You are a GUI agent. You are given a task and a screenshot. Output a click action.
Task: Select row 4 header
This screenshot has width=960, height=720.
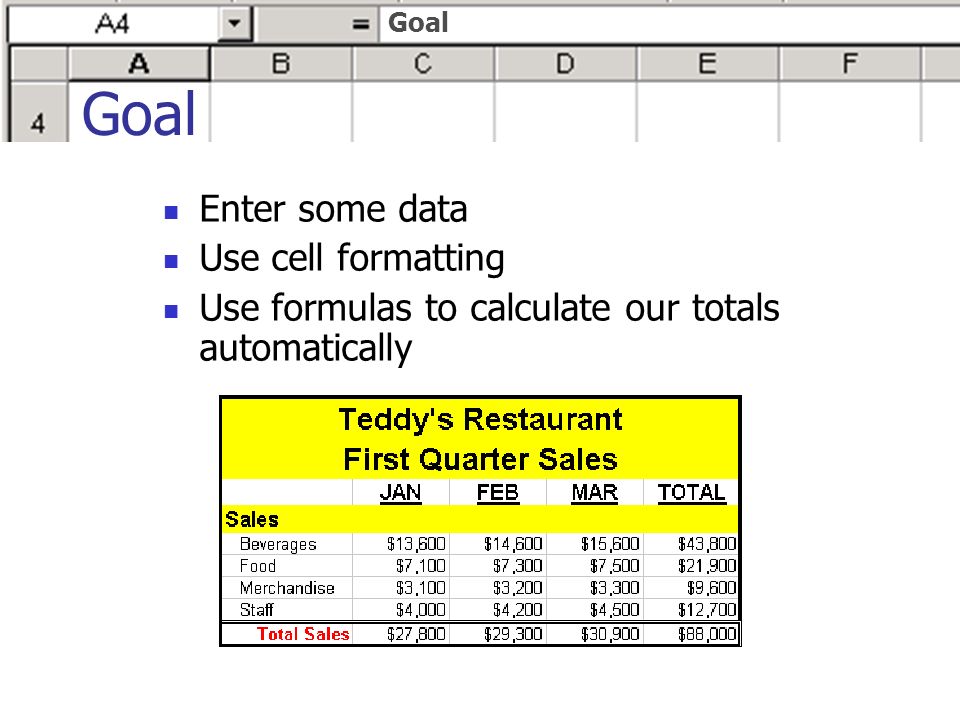(39, 113)
